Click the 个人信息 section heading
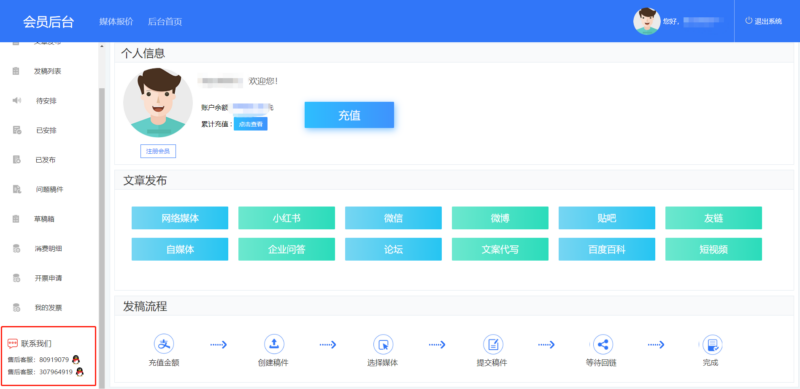Screen dimensions: 800x389 click(x=143, y=53)
